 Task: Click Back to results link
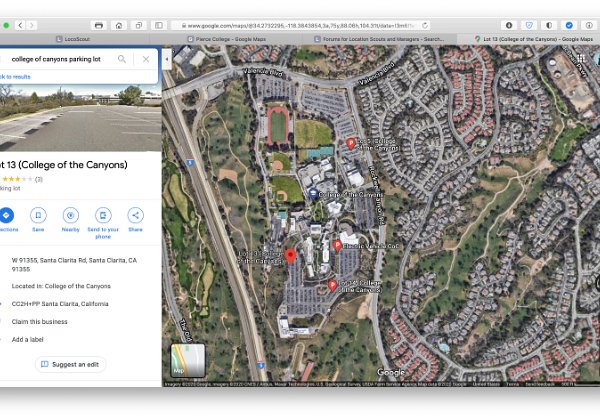click(x=15, y=77)
